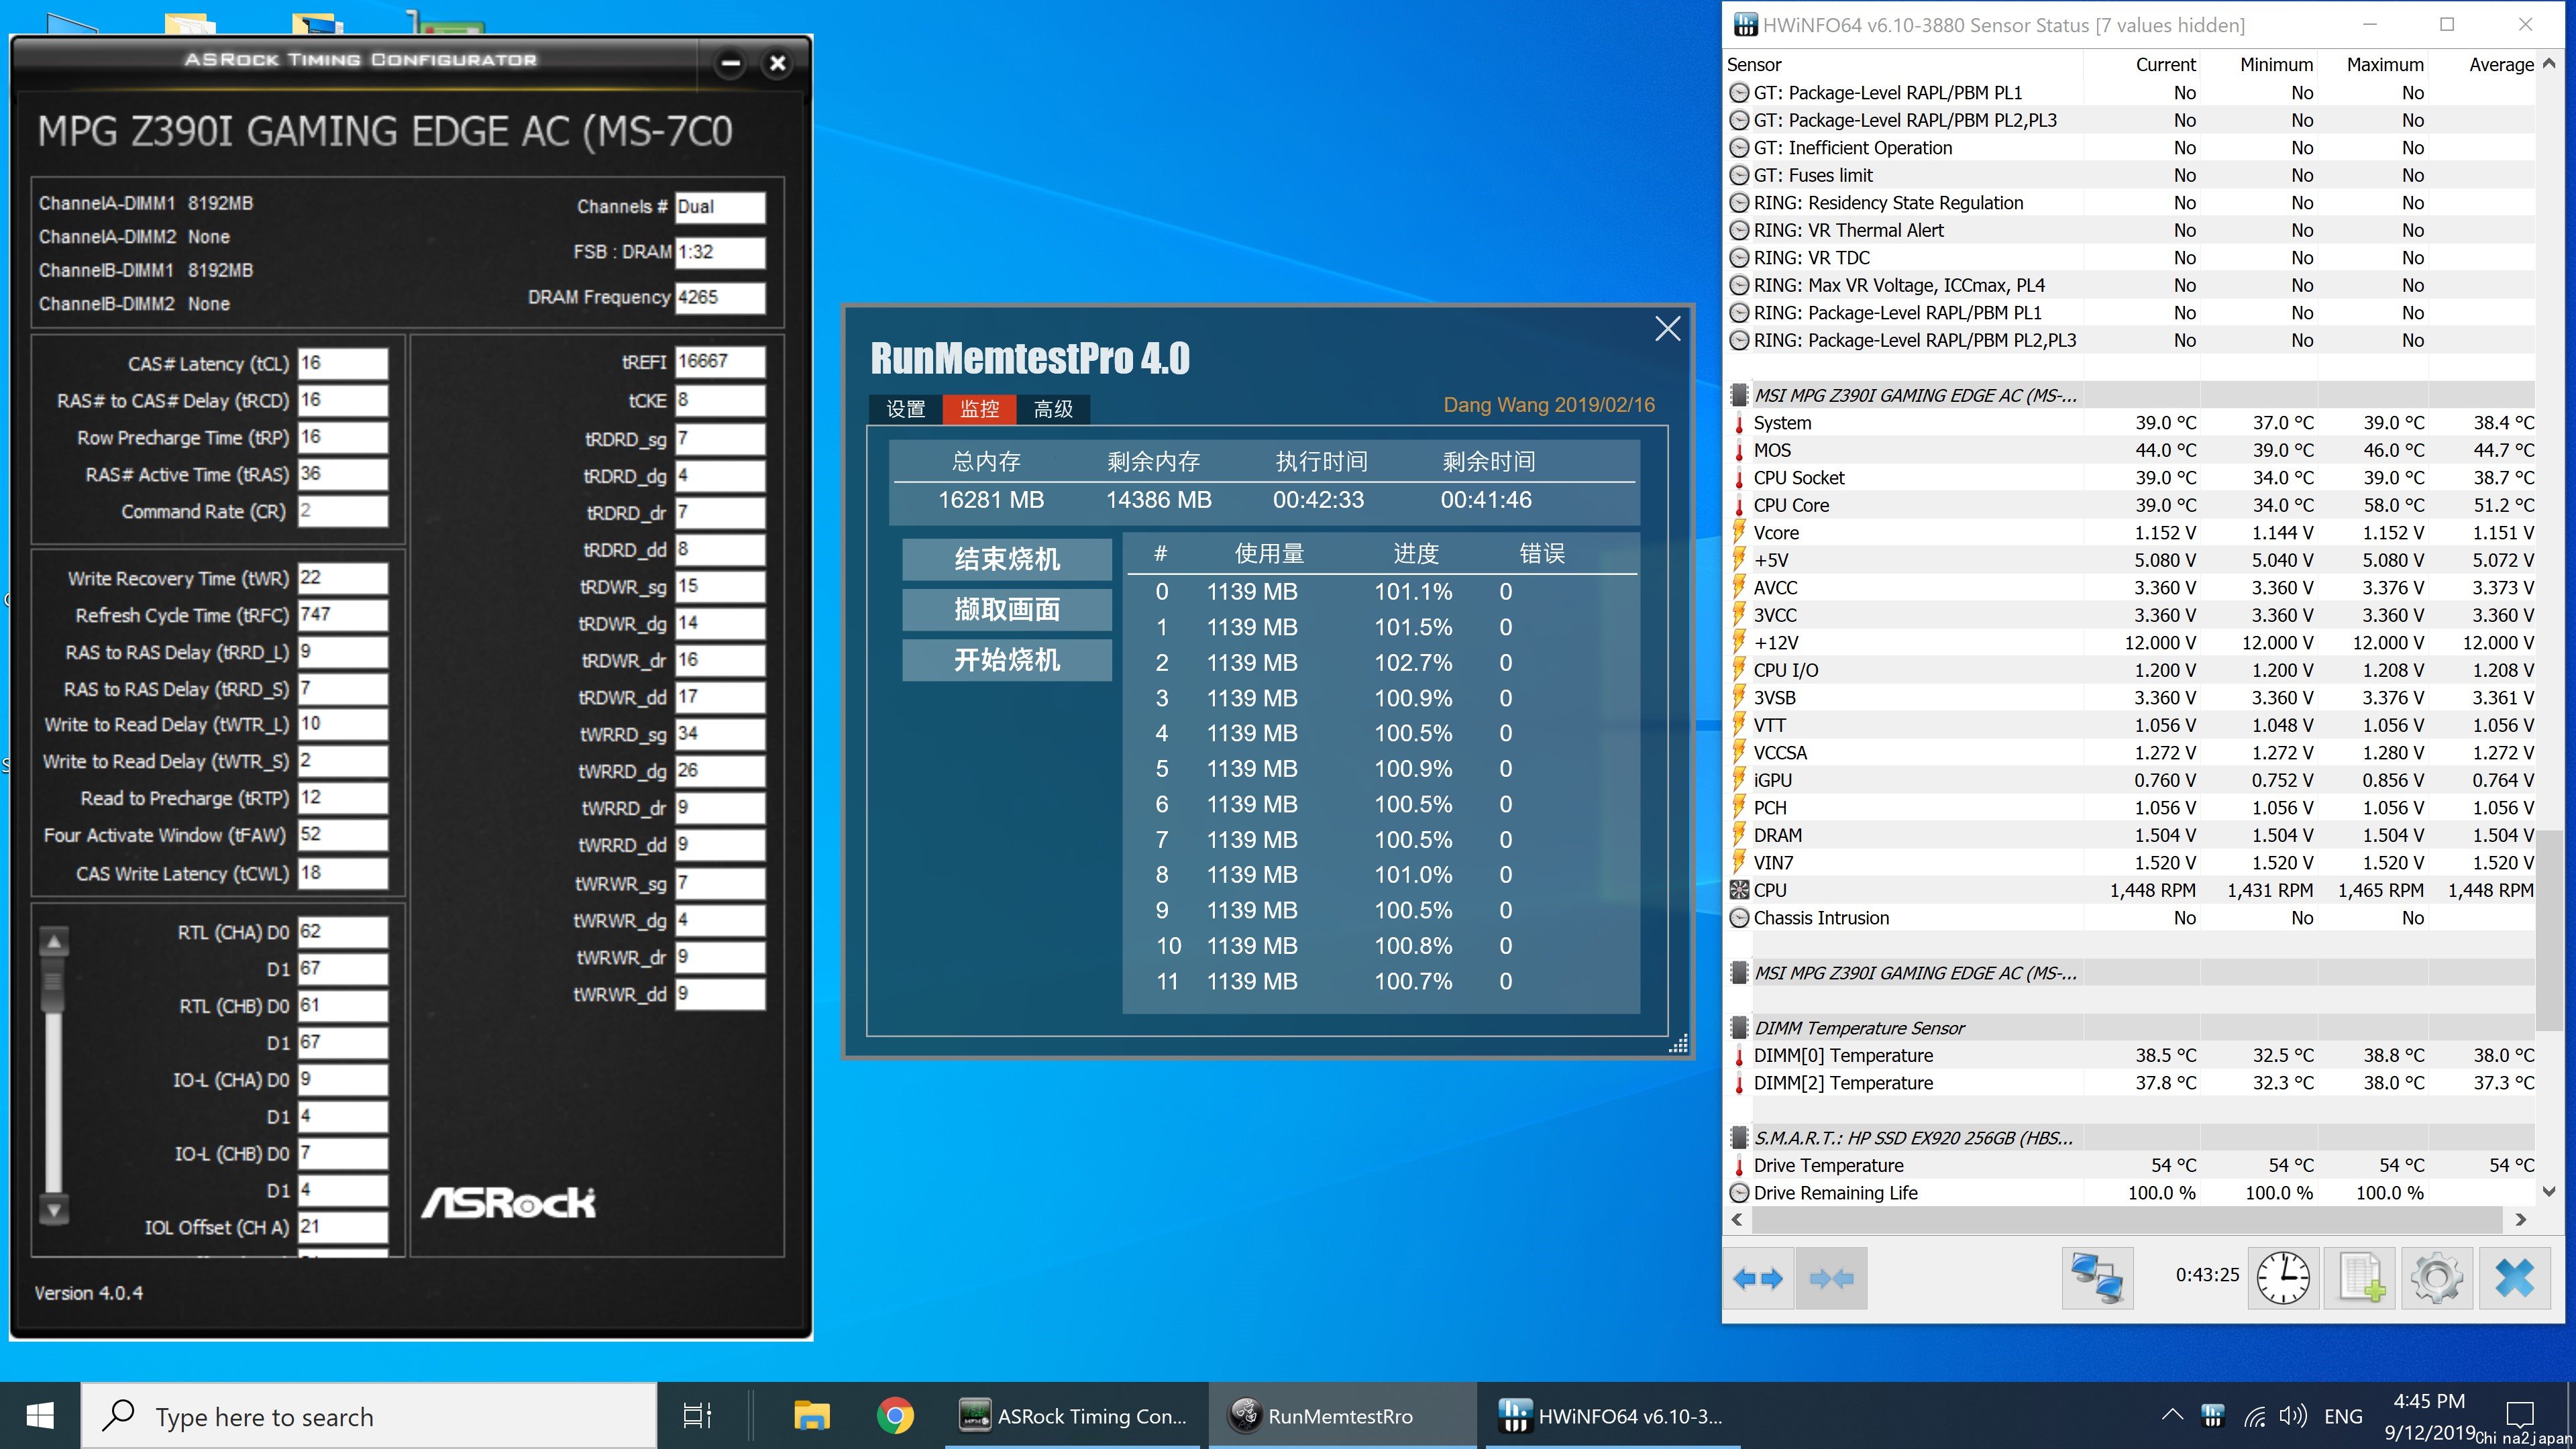Click the Refresh Cycle Time (tRFC) field
The width and height of the screenshot is (2576, 1449).
click(x=343, y=615)
